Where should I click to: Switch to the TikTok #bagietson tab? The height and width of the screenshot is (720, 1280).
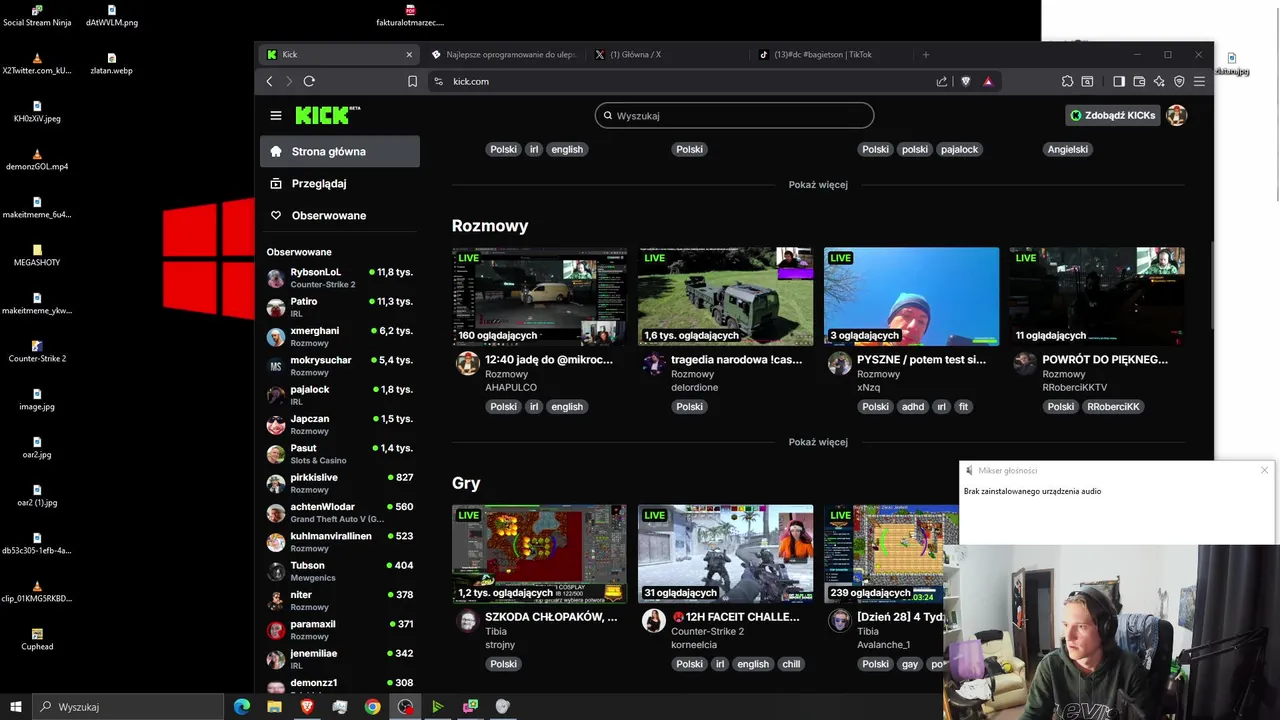coord(830,54)
